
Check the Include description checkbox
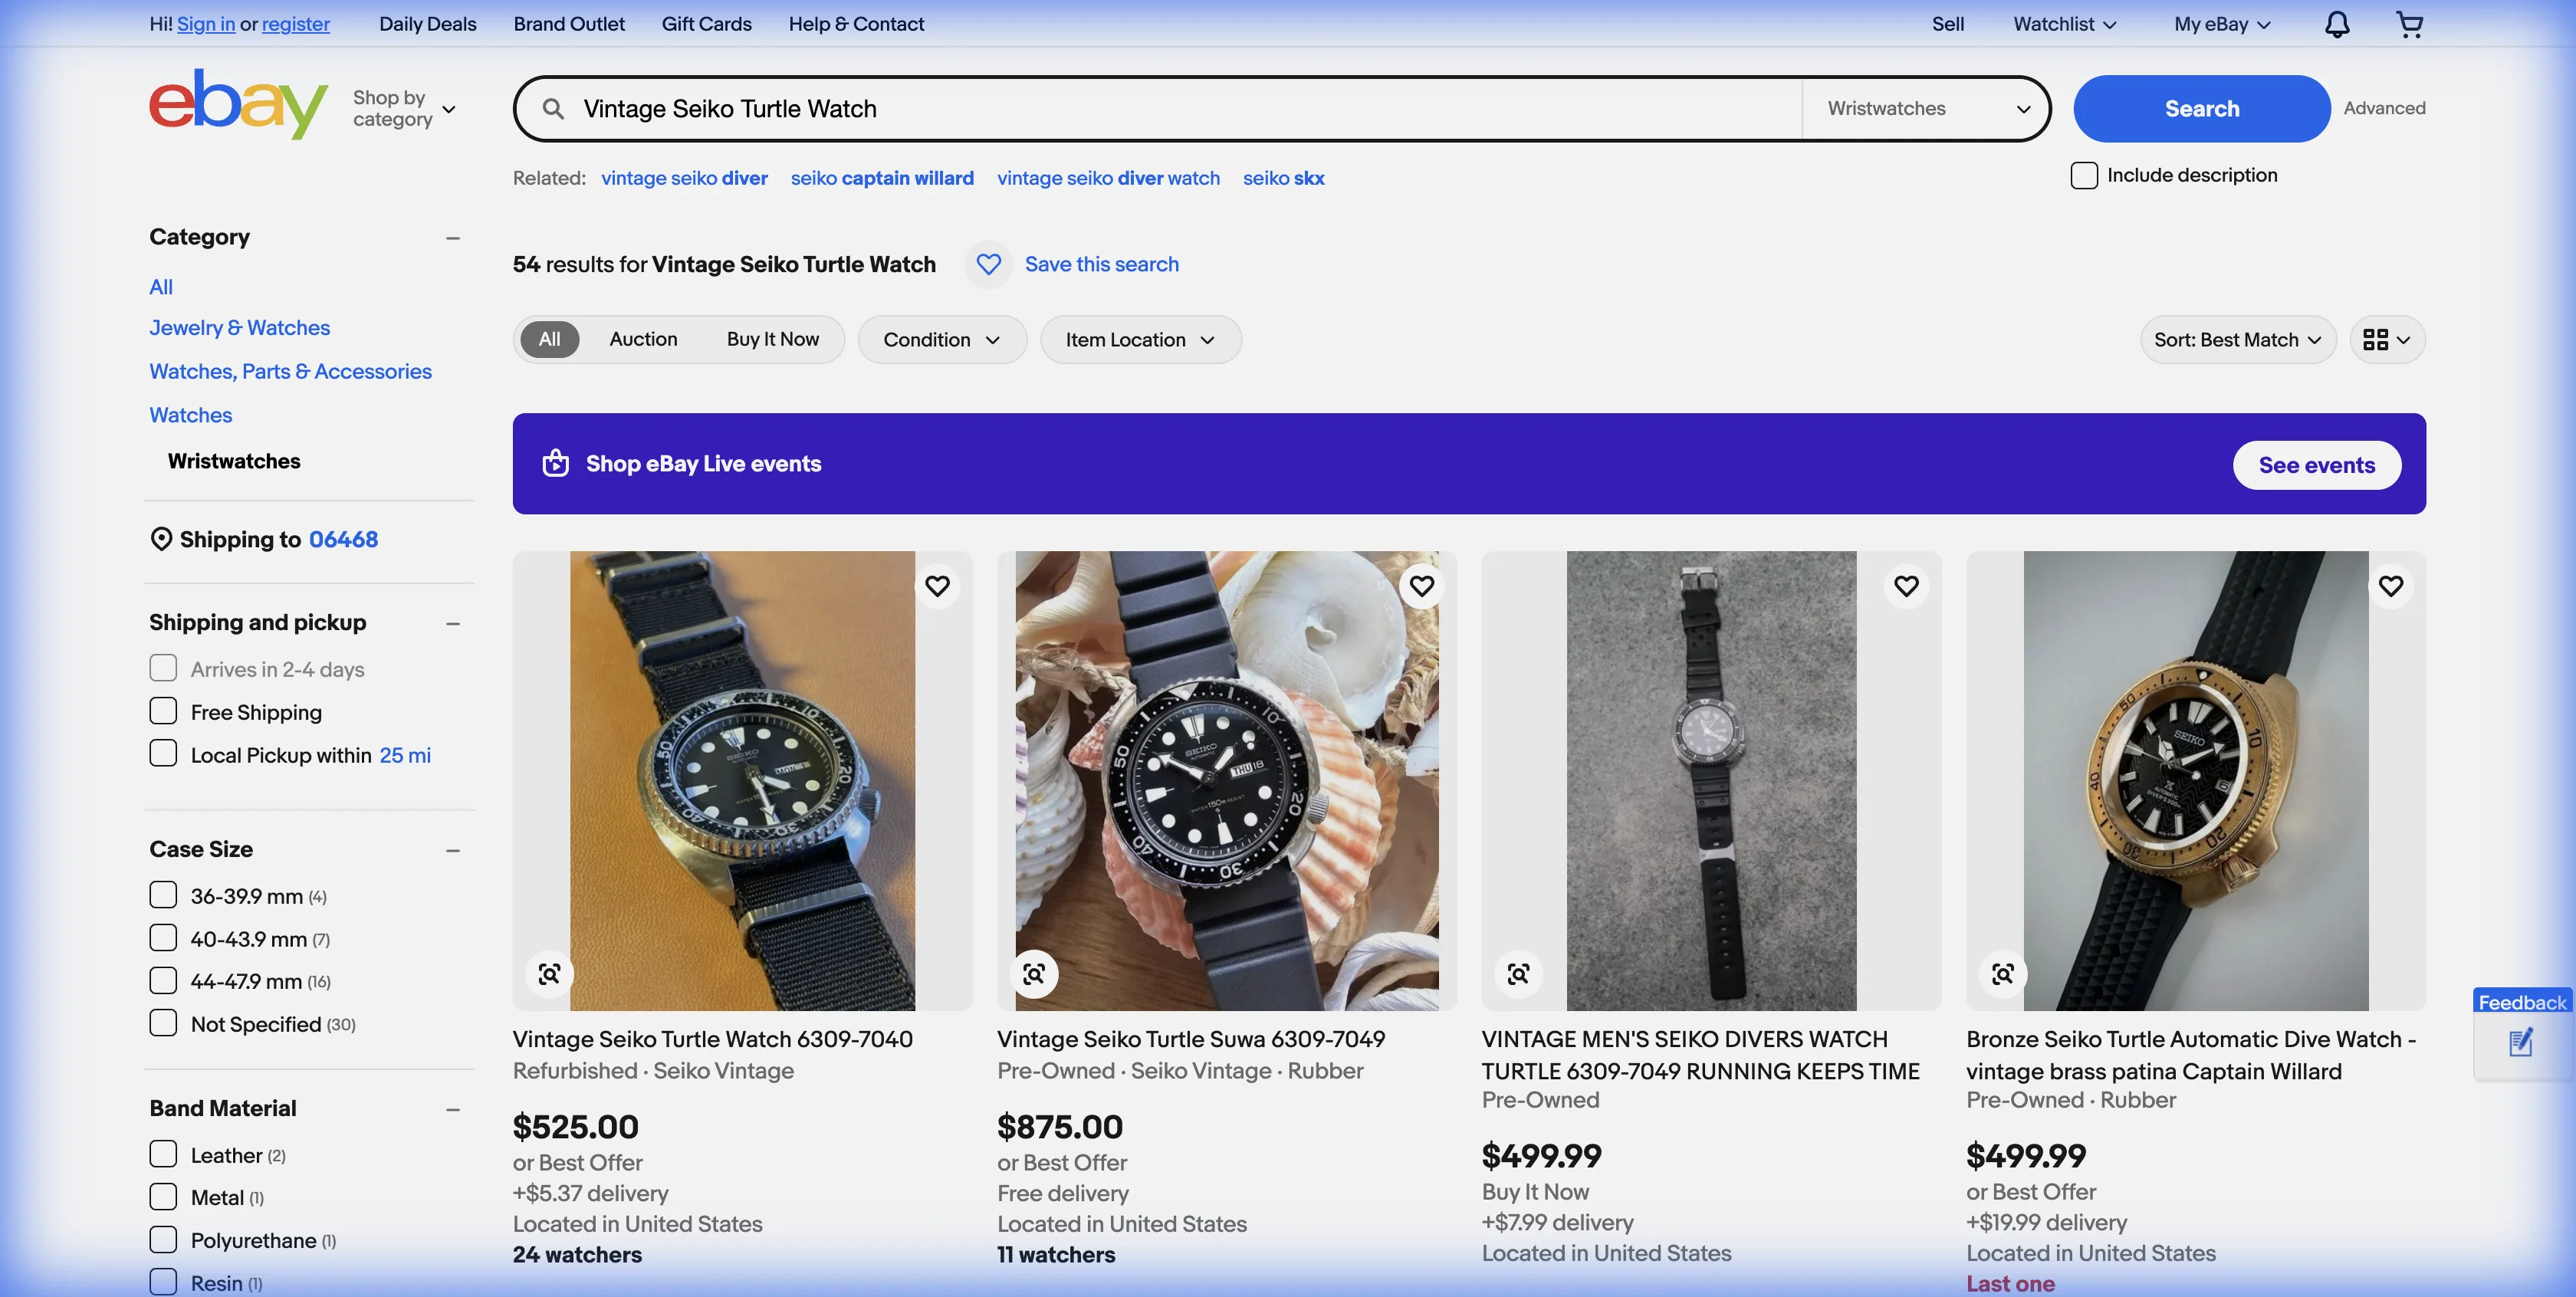pos(2084,175)
